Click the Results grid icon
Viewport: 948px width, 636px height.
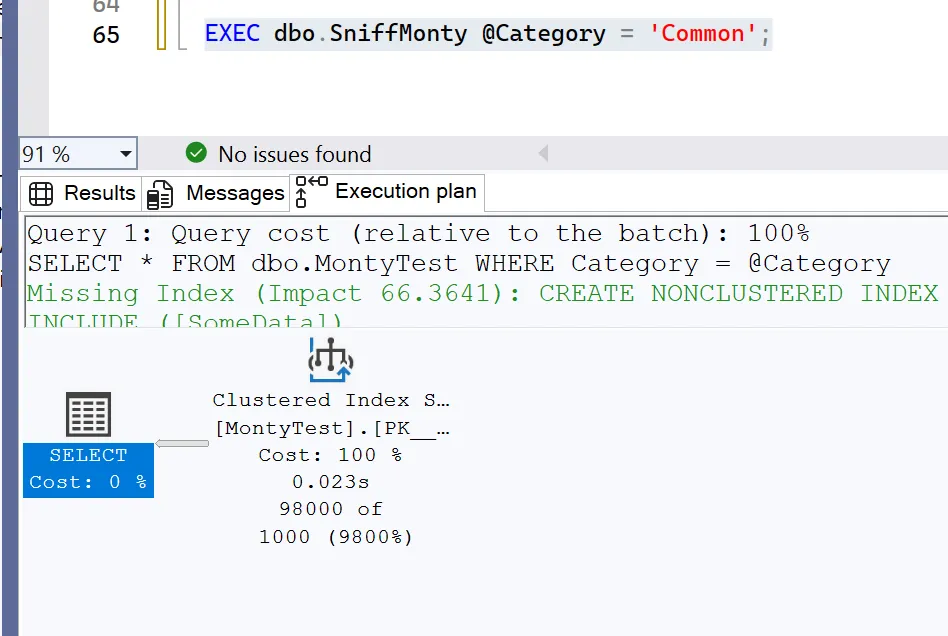click(x=41, y=193)
